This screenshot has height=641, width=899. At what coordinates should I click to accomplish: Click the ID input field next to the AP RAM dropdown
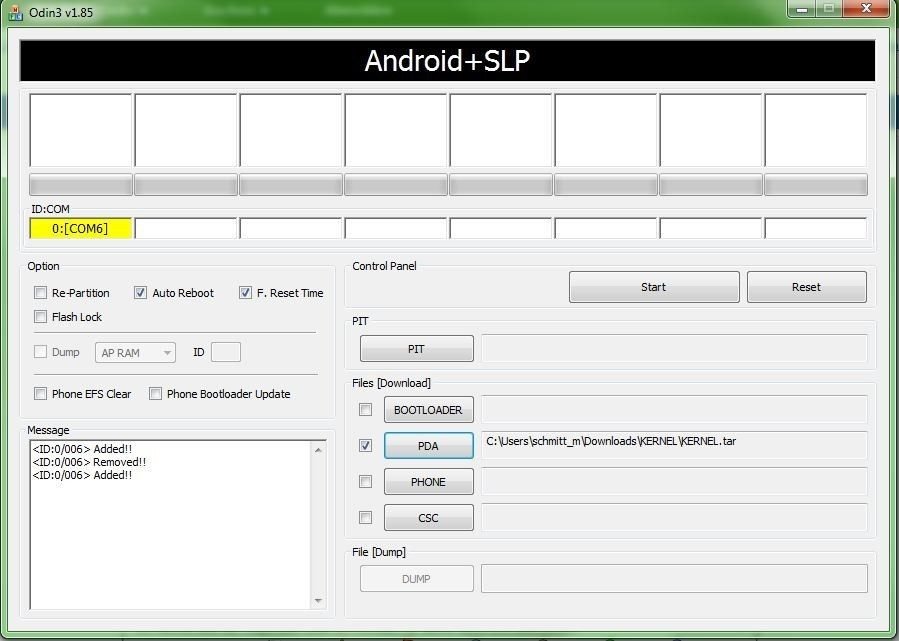tap(226, 352)
